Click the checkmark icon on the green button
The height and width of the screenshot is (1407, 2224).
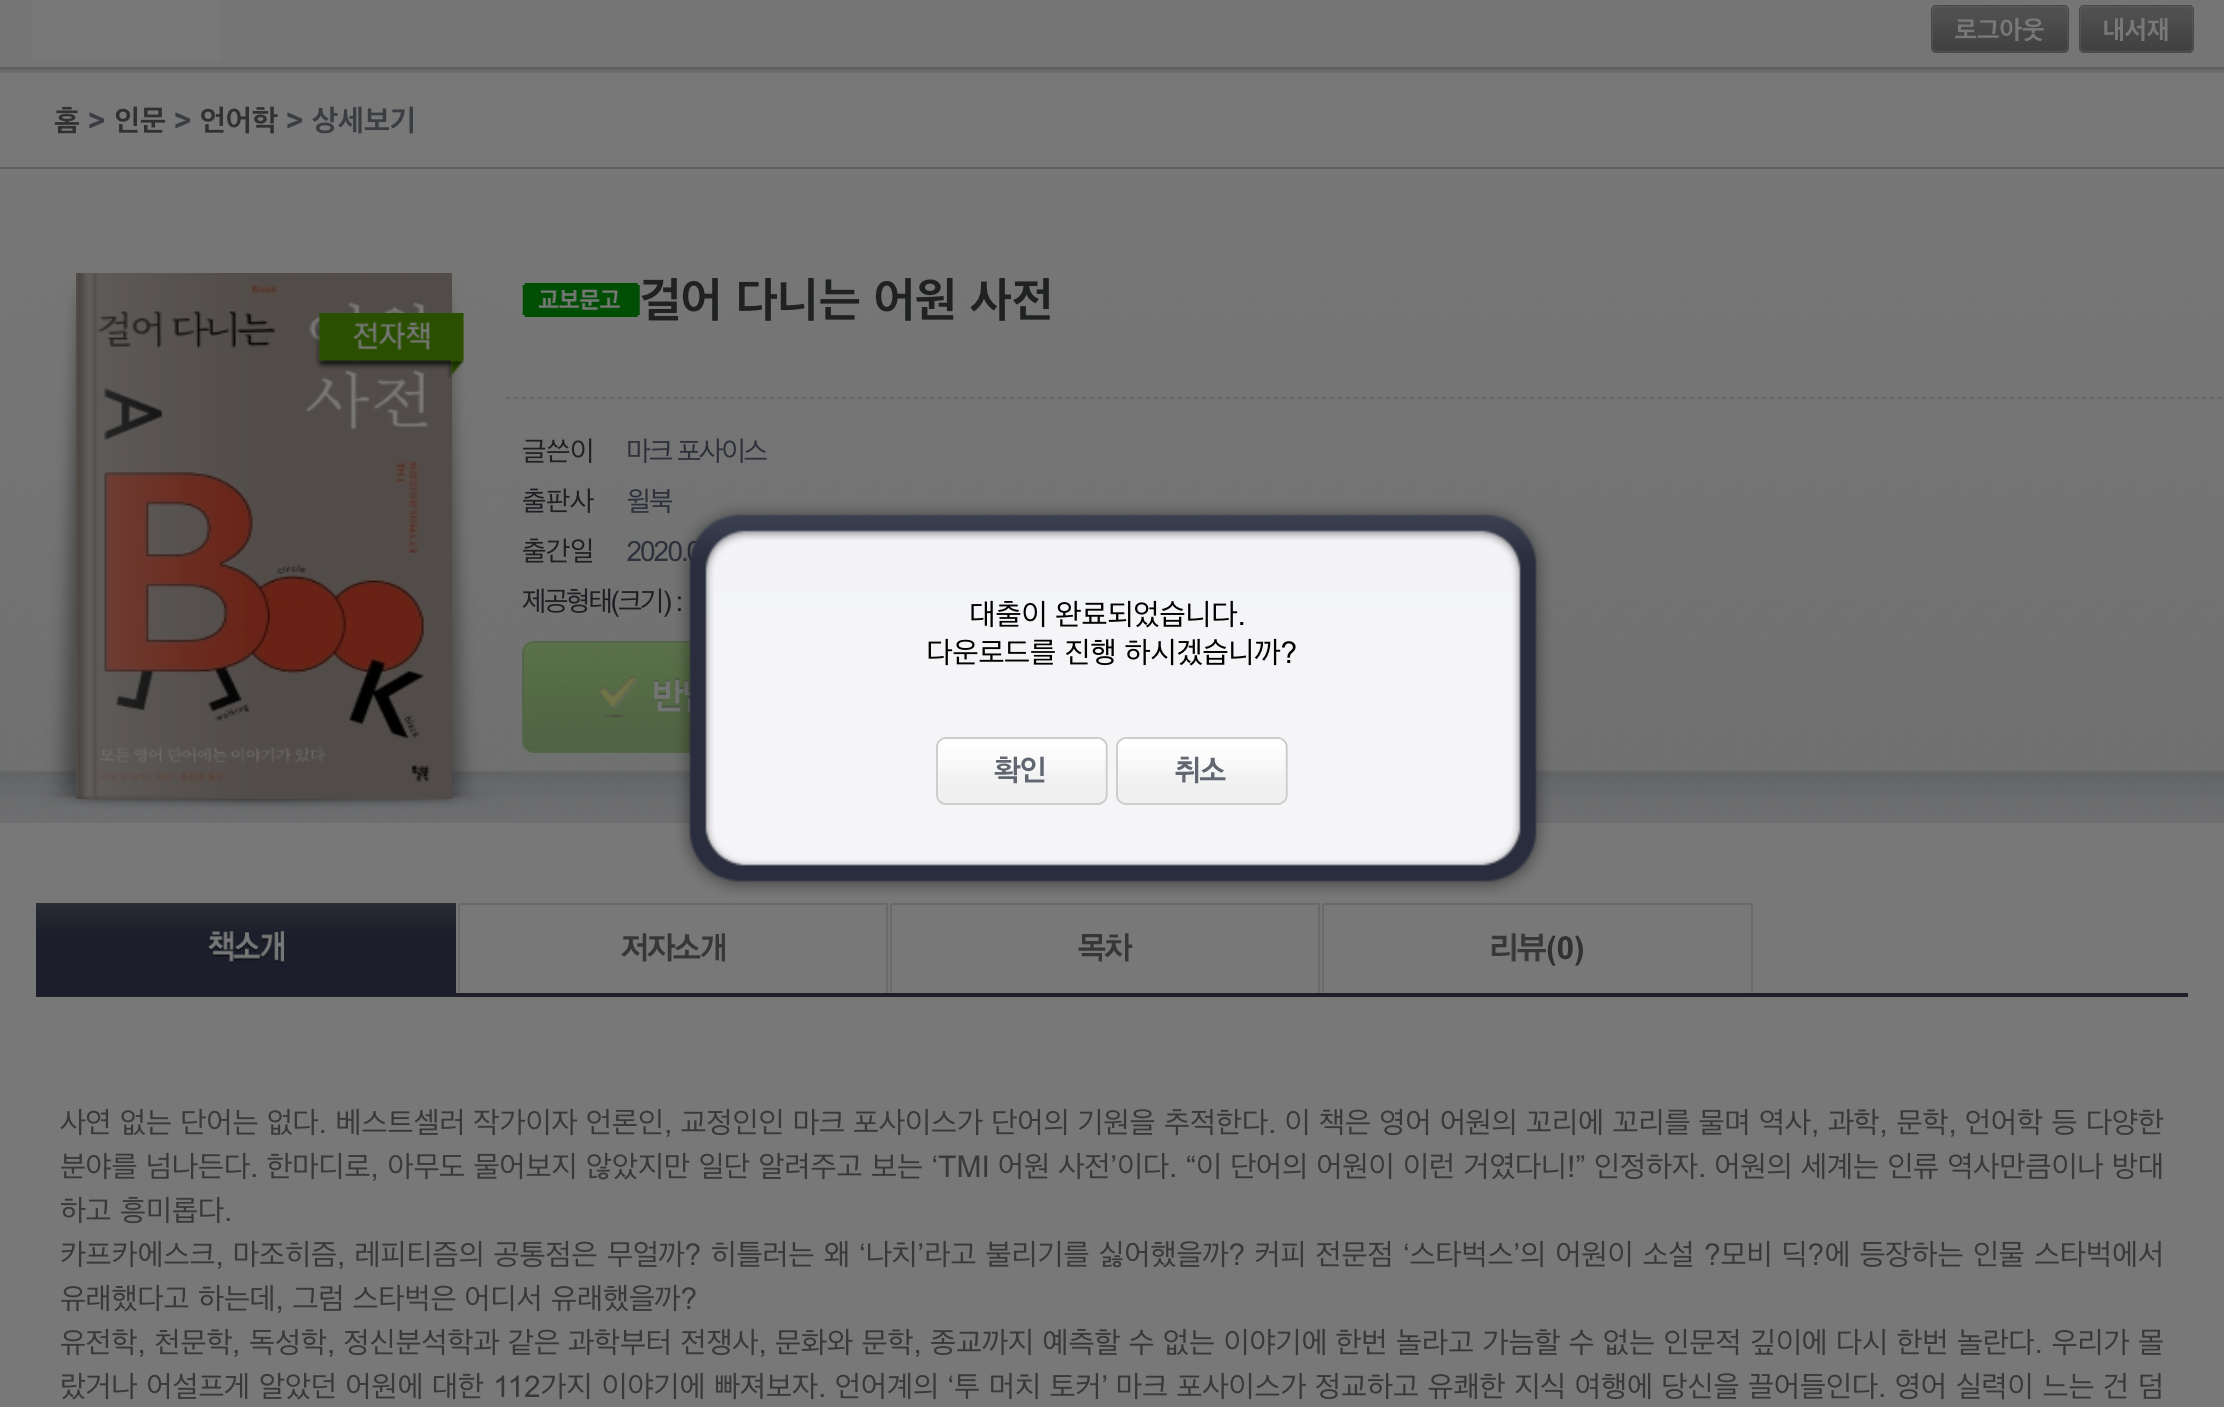click(617, 692)
